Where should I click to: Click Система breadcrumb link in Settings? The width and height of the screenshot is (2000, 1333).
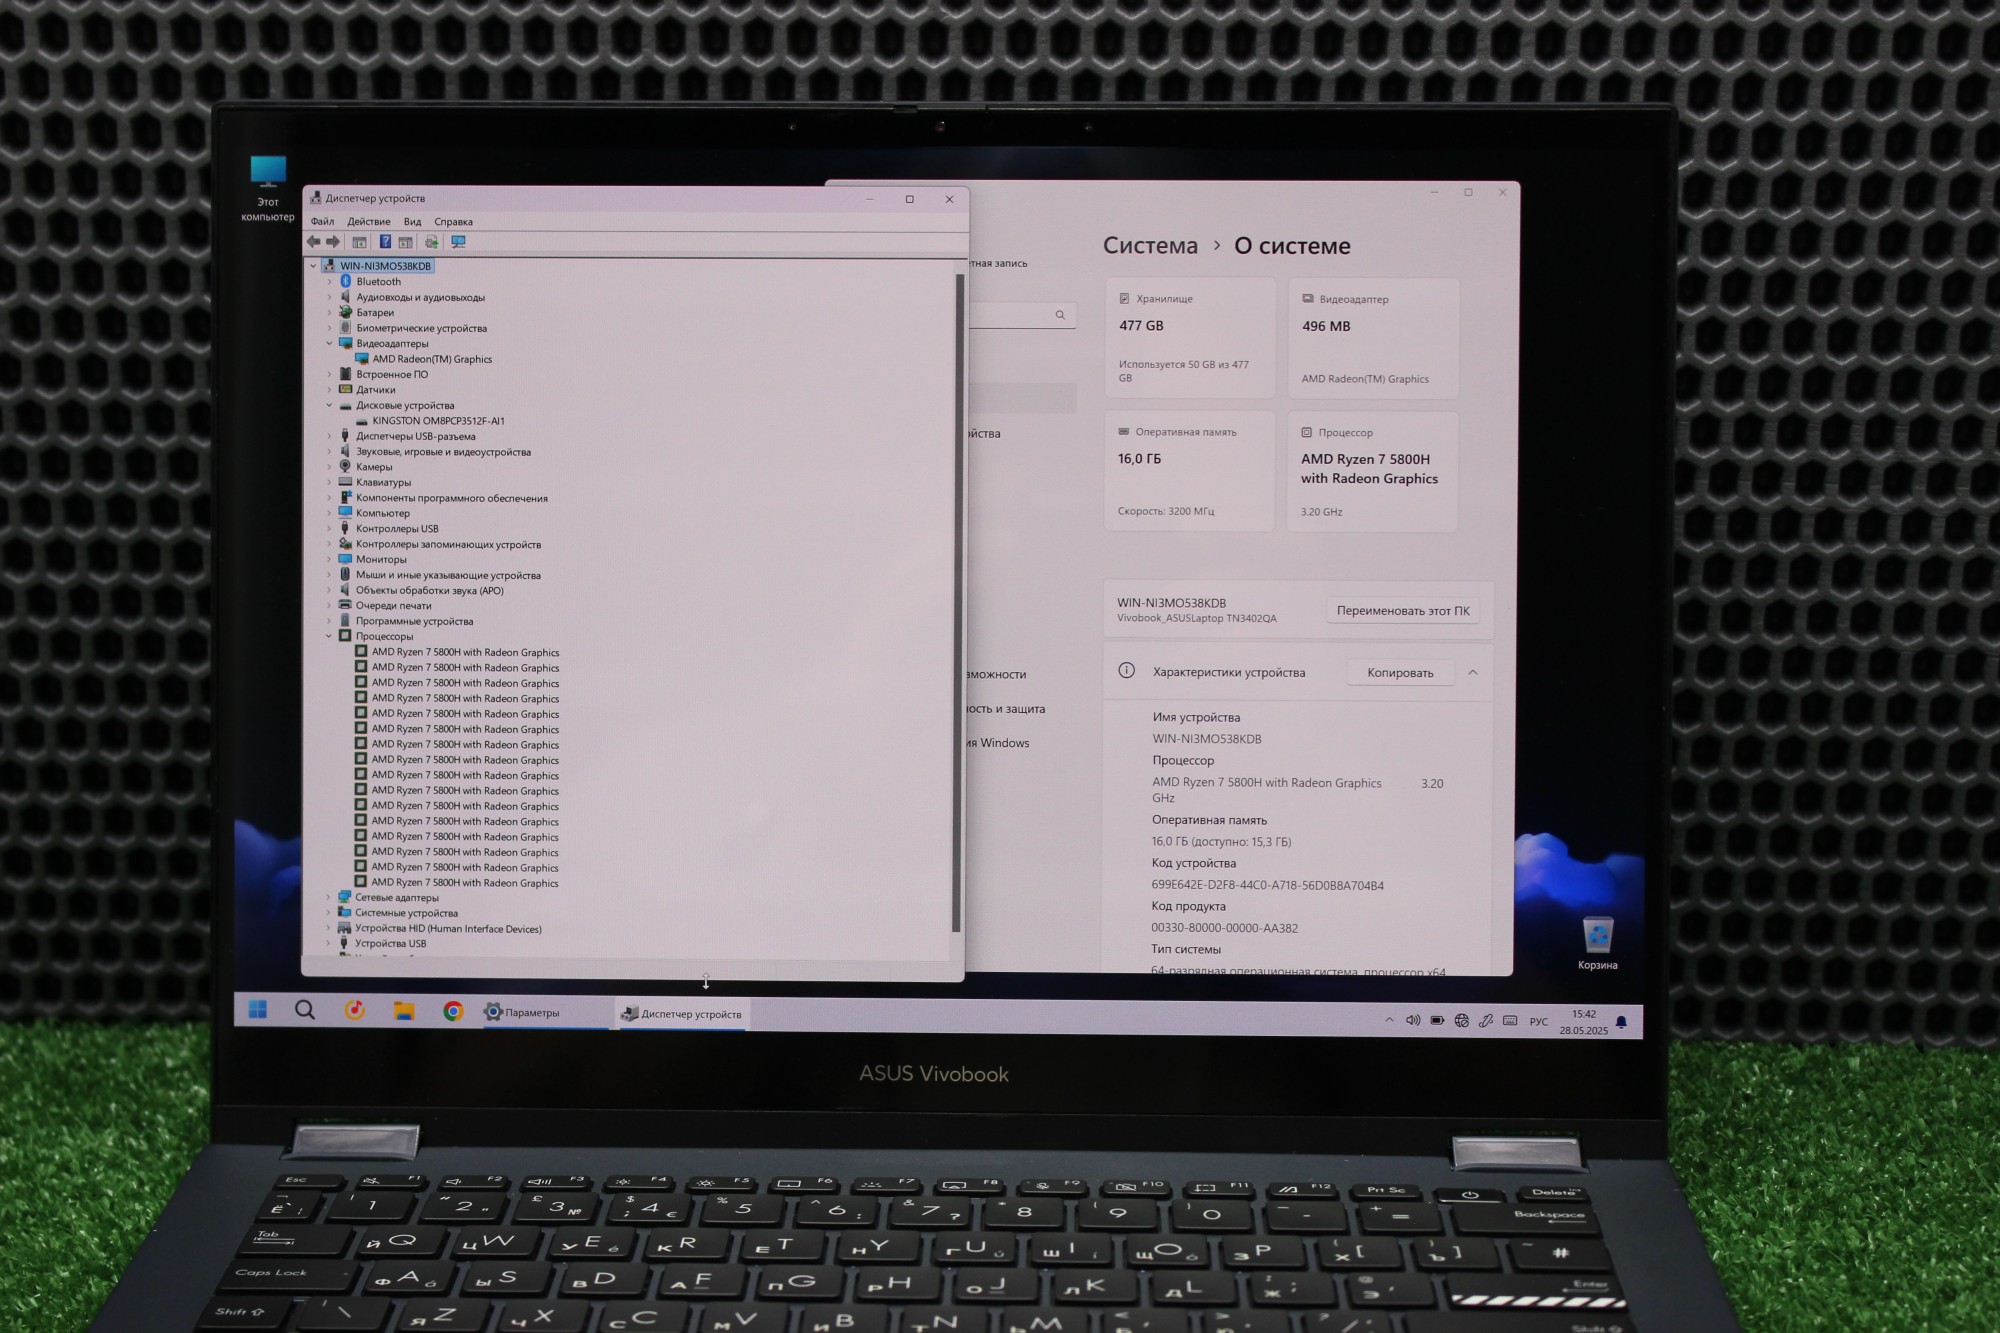coord(1149,246)
